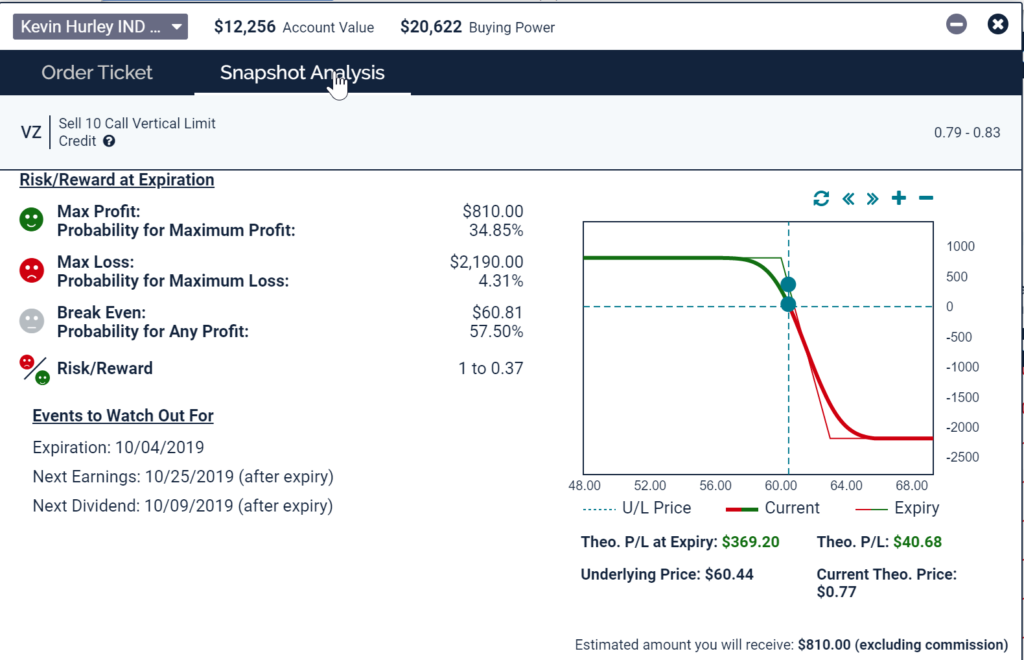Shift the chart left with double-left arrows

click(x=848, y=198)
